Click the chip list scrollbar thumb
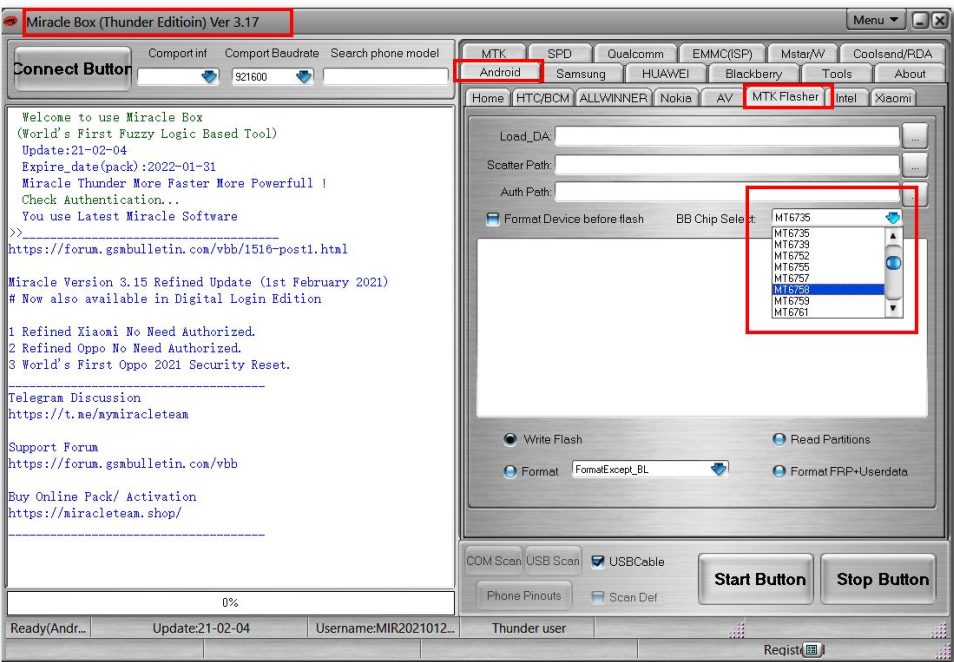This screenshot has height=662, width=954. tap(893, 263)
